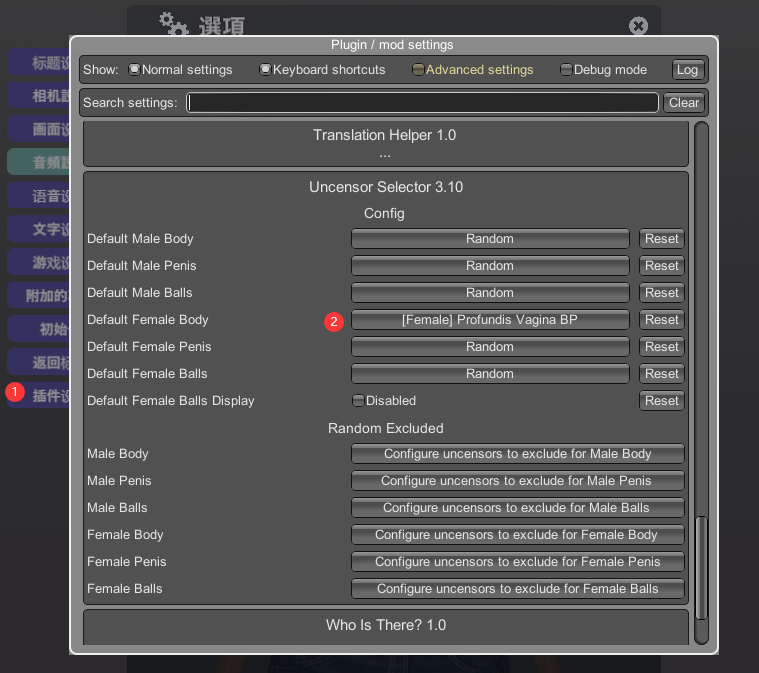Image resolution: width=759 pixels, height=673 pixels.
Task: Enable Debug mode checkbox
Action: pyautogui.click(x=566, y=70)
